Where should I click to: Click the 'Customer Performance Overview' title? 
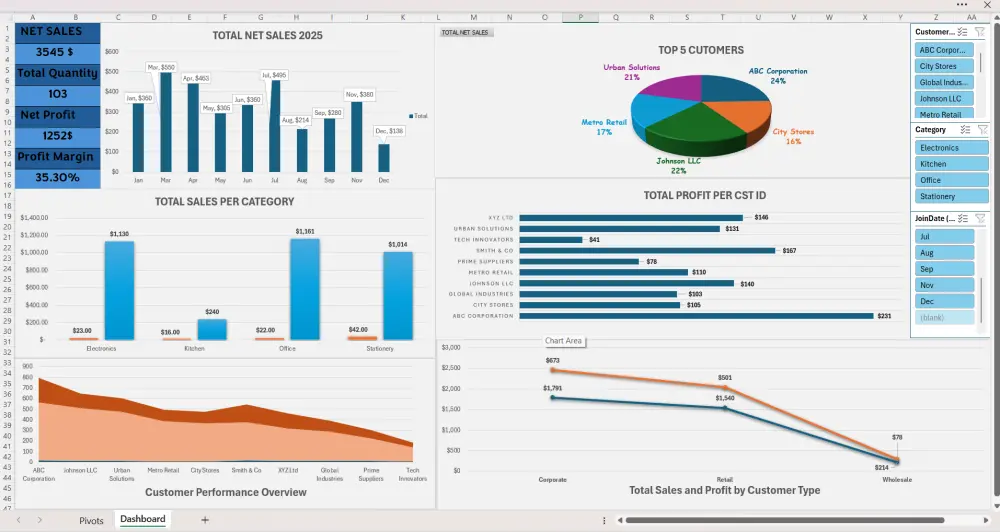pyautogui.click(x=226, y=492)
